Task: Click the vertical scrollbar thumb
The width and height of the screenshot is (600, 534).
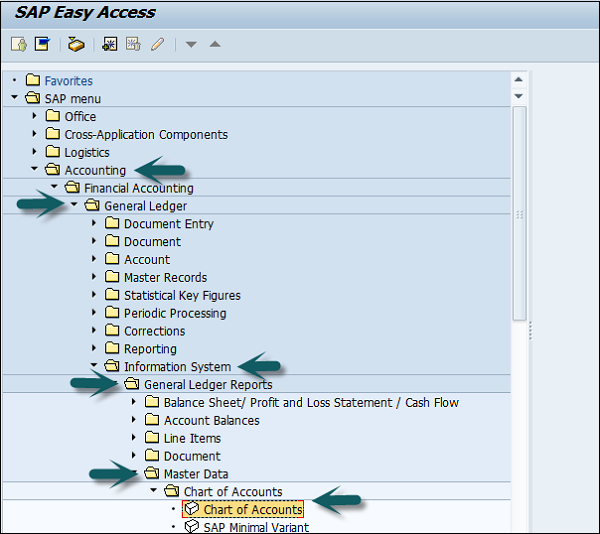Action: point(519,213)
